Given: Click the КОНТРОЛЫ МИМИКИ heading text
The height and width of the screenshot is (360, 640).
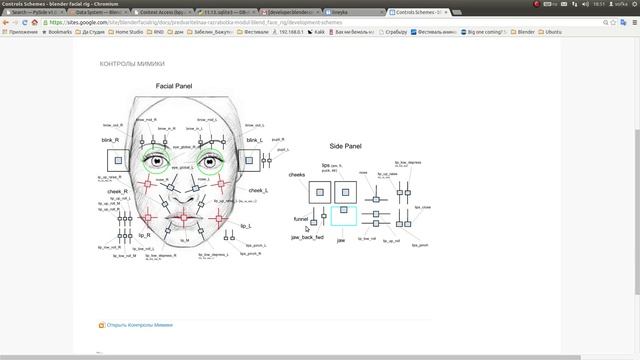Looking at the screenshot, I should (x=132, y=64).
